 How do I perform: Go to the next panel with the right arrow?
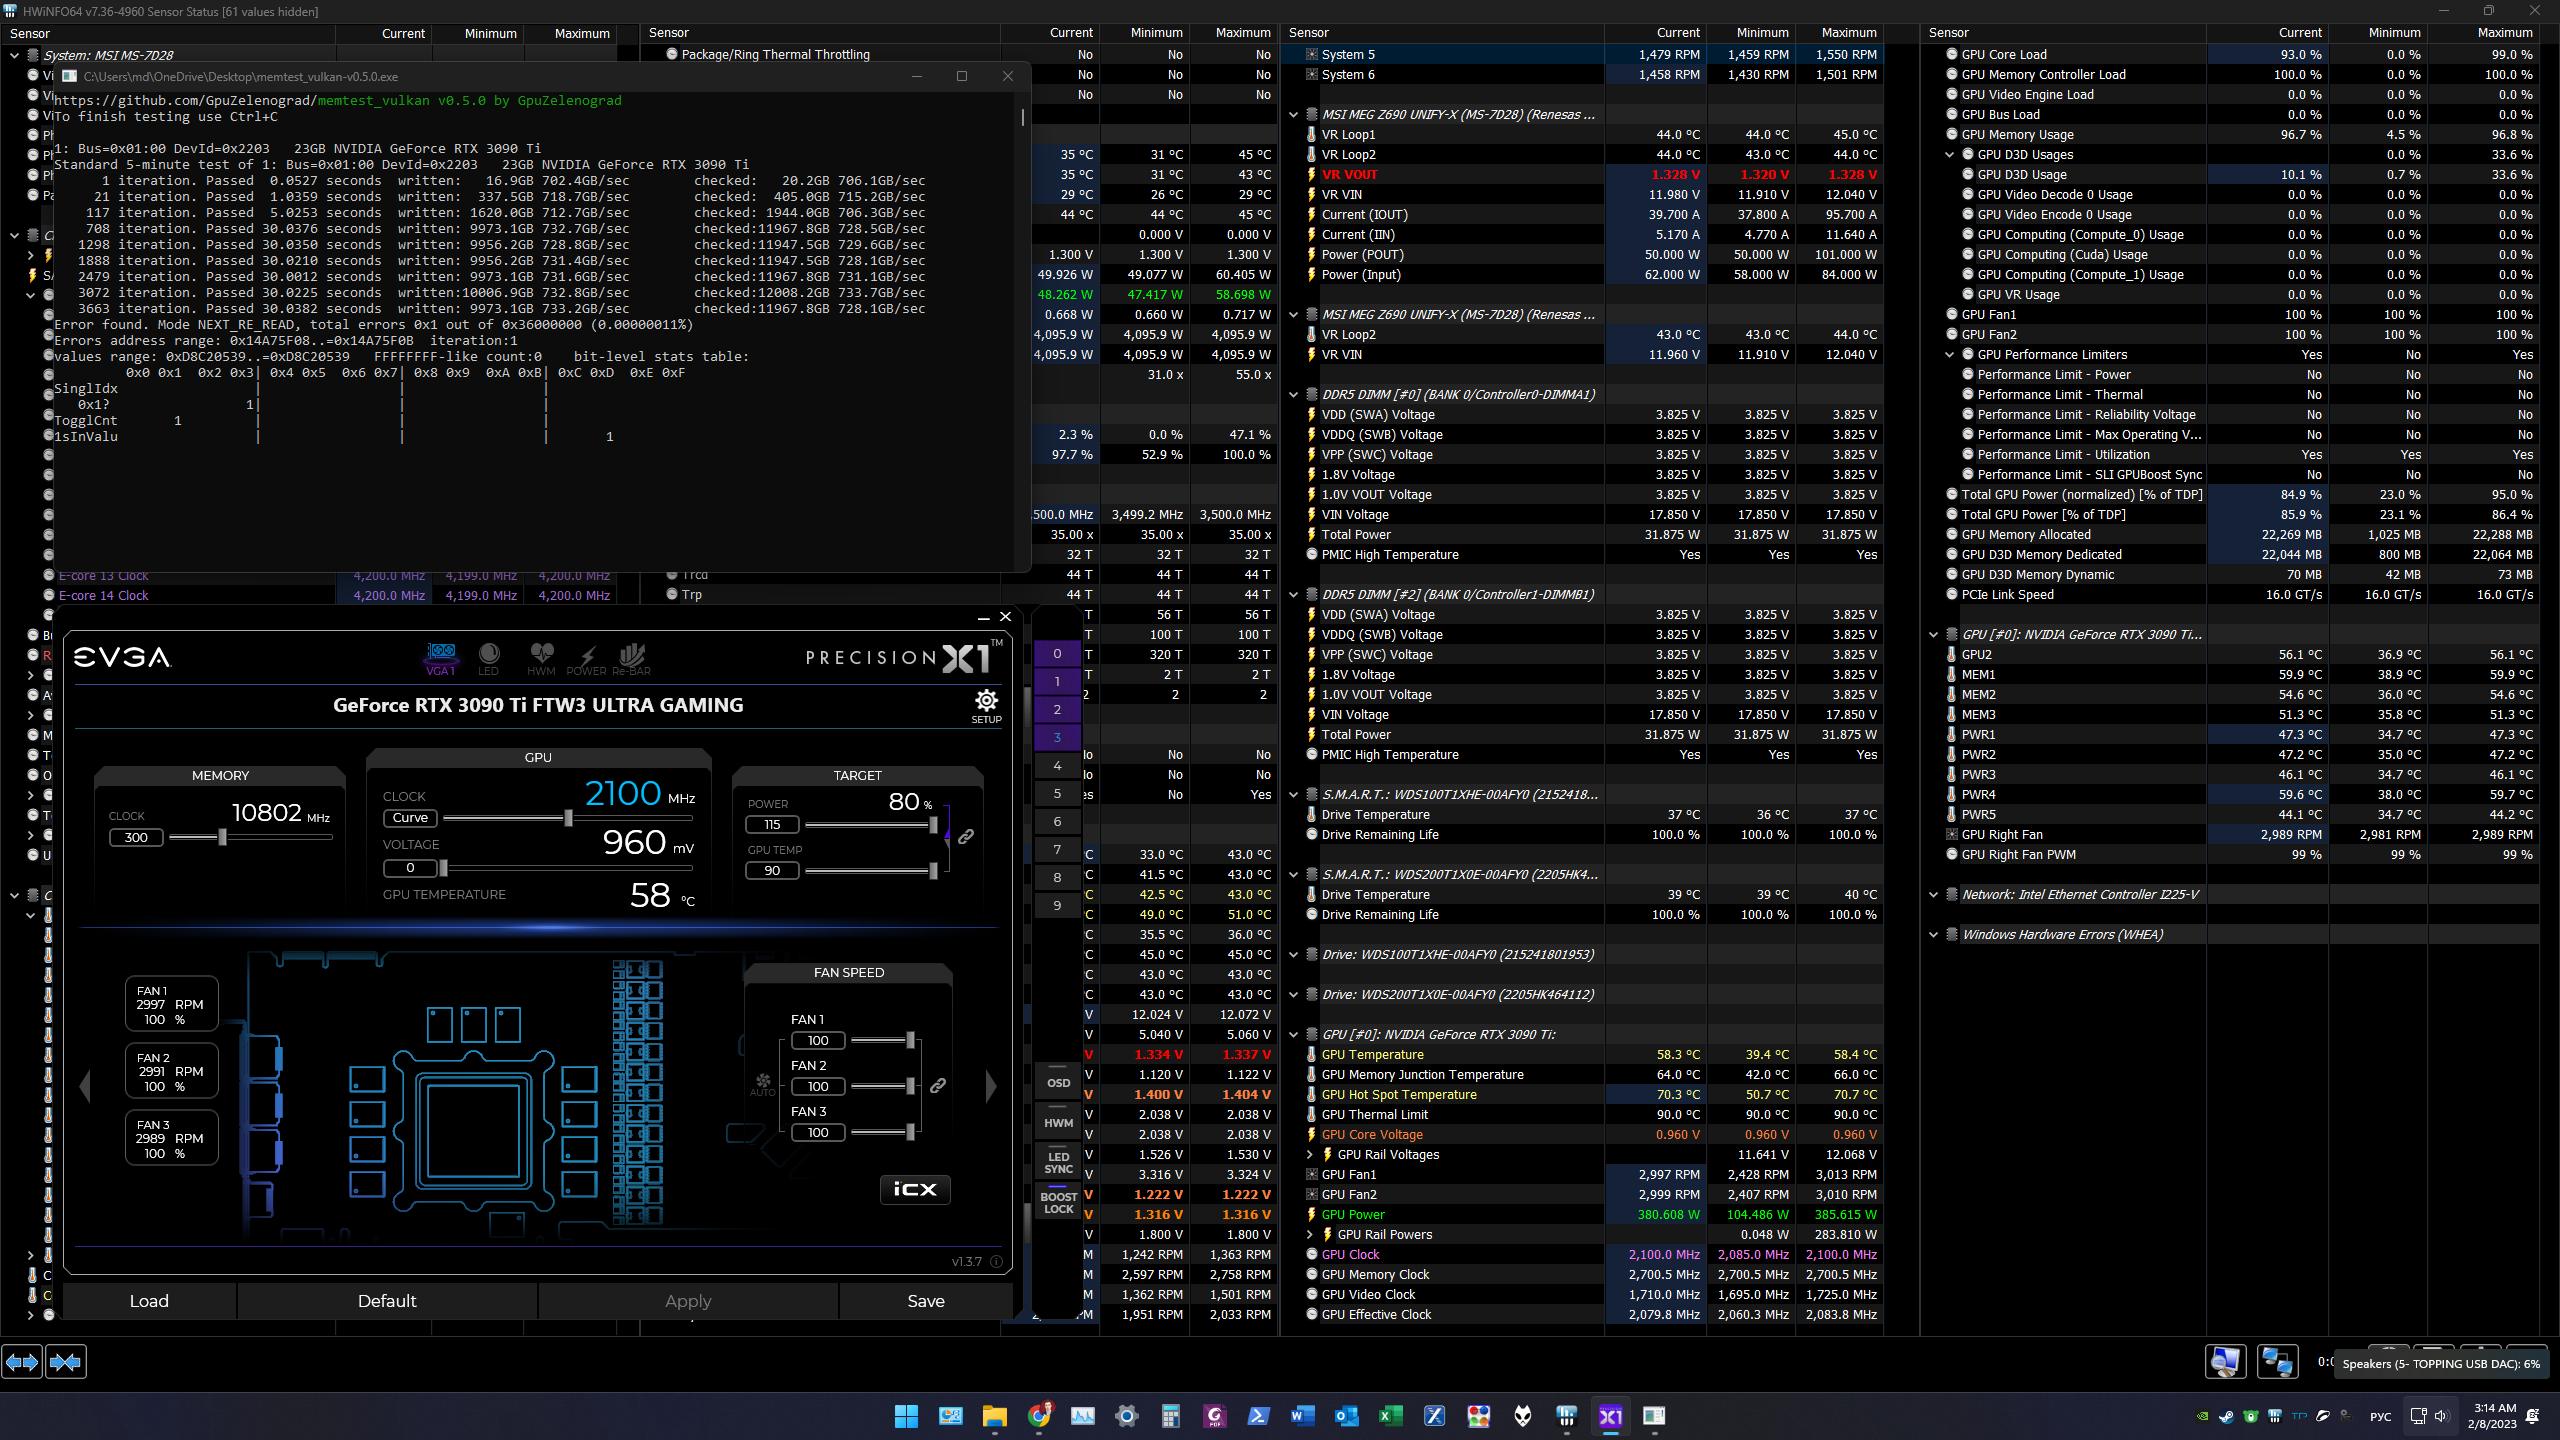(x=991, y=1086)
